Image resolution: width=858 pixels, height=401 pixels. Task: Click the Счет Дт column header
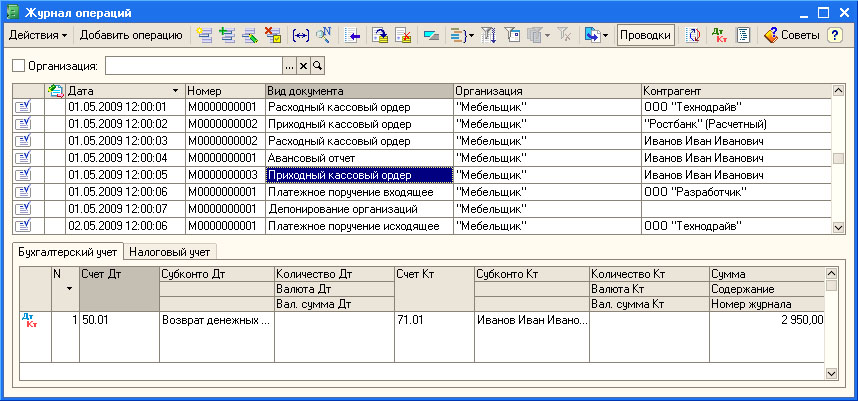tap(119, 288)
